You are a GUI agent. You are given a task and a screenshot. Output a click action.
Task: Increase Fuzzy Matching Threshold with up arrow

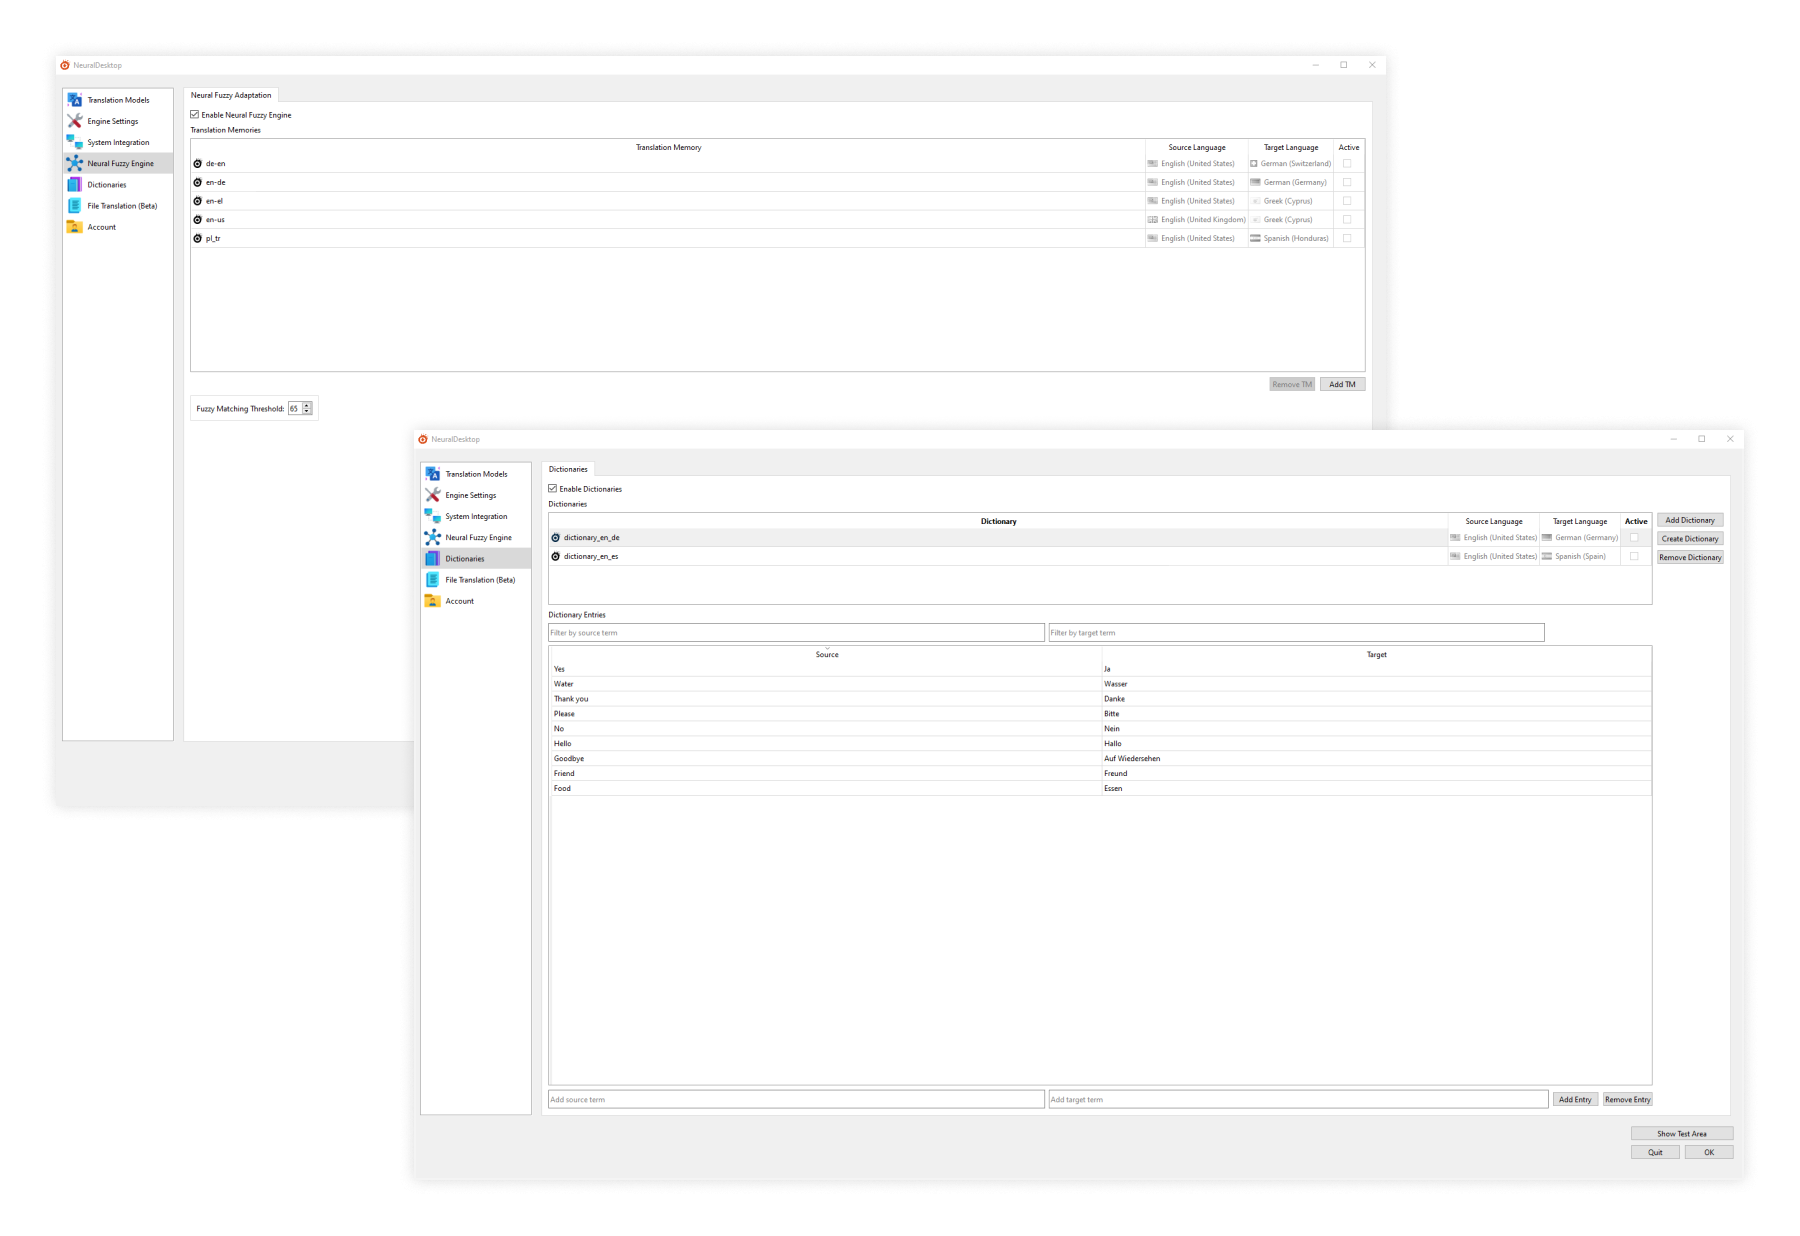pyautogui.click(x=307, y=405)
